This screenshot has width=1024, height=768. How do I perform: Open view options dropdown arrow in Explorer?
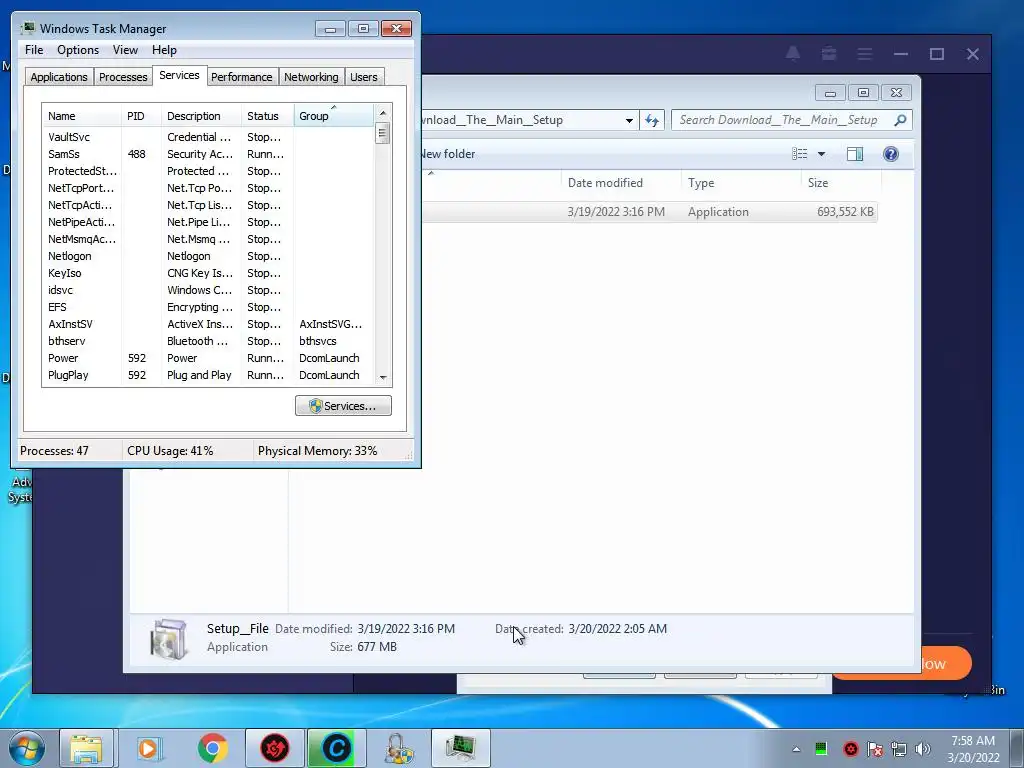(822, 154)
